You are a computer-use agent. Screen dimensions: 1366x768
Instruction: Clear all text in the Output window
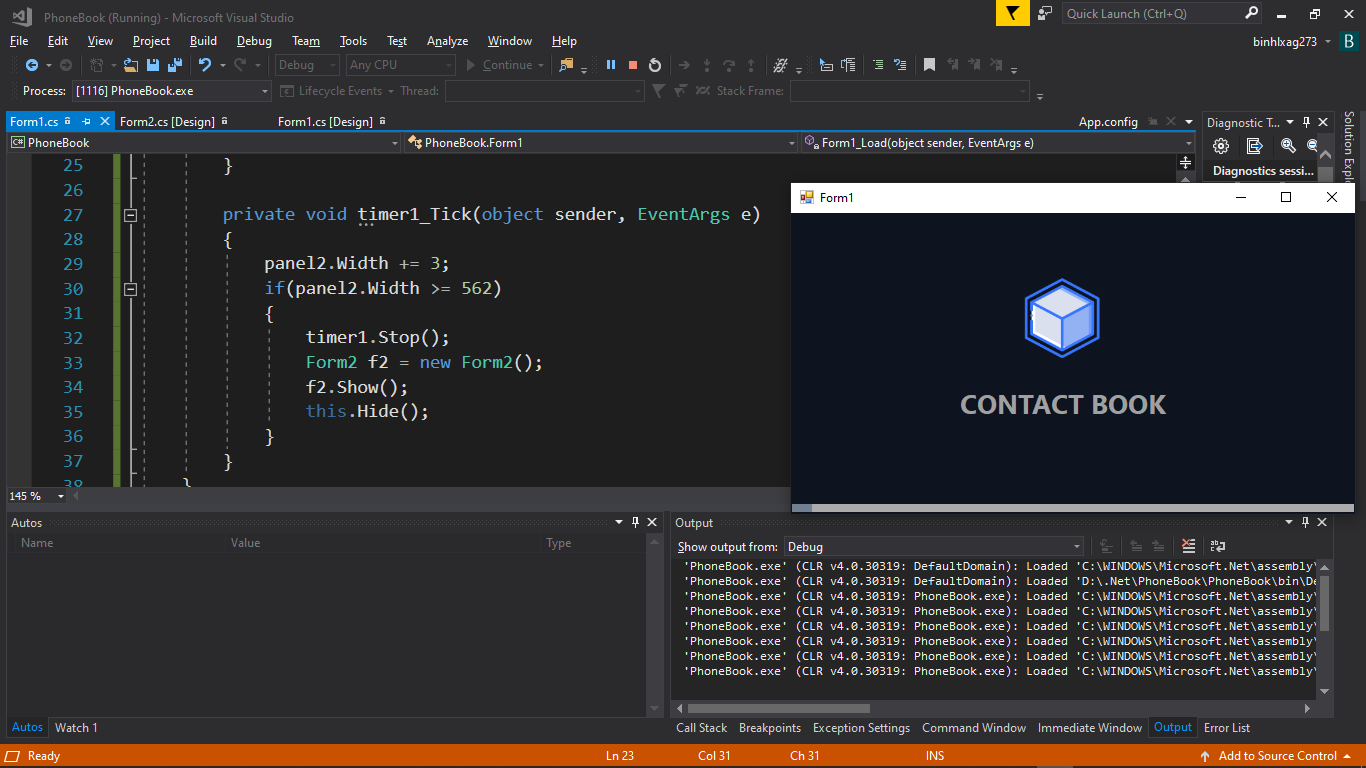coord(1188,546)
